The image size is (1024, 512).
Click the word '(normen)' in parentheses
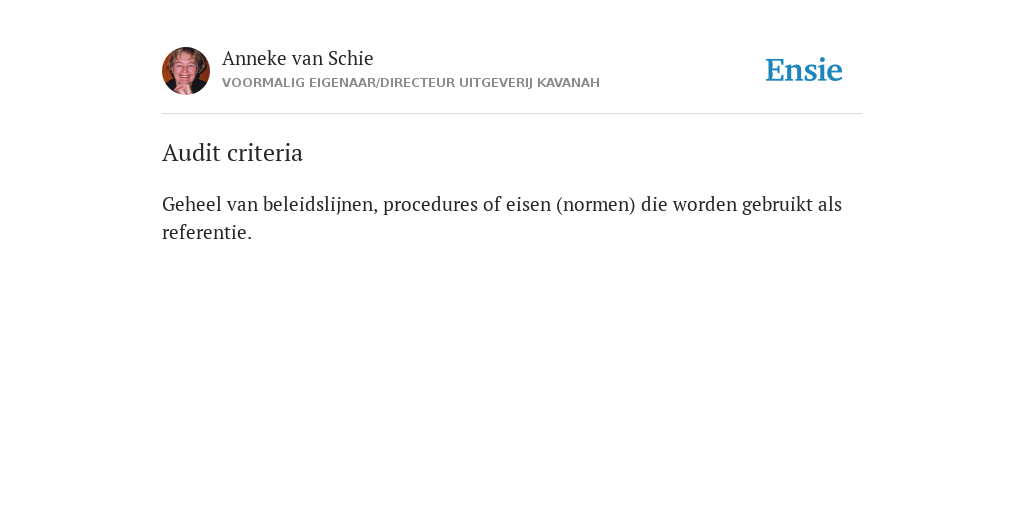pos(596,204)
